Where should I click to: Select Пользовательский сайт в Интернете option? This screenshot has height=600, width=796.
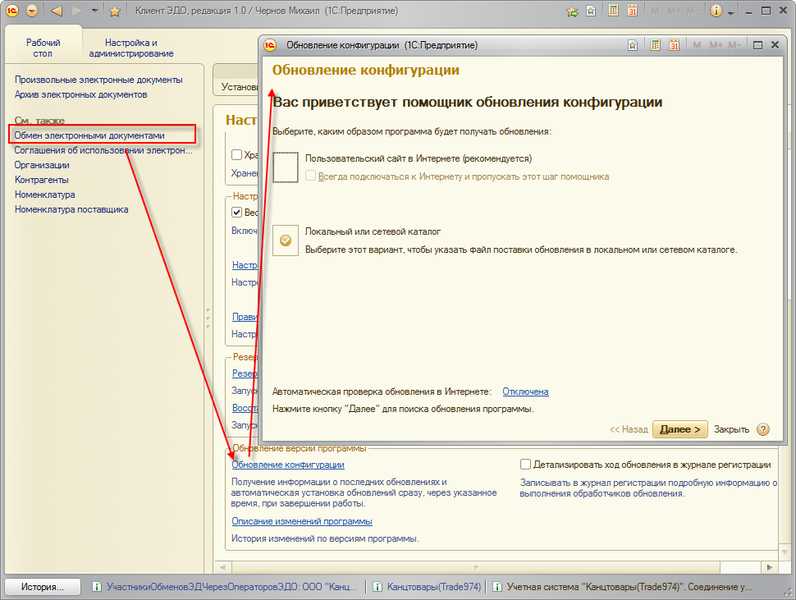click(x=285, y=168)
